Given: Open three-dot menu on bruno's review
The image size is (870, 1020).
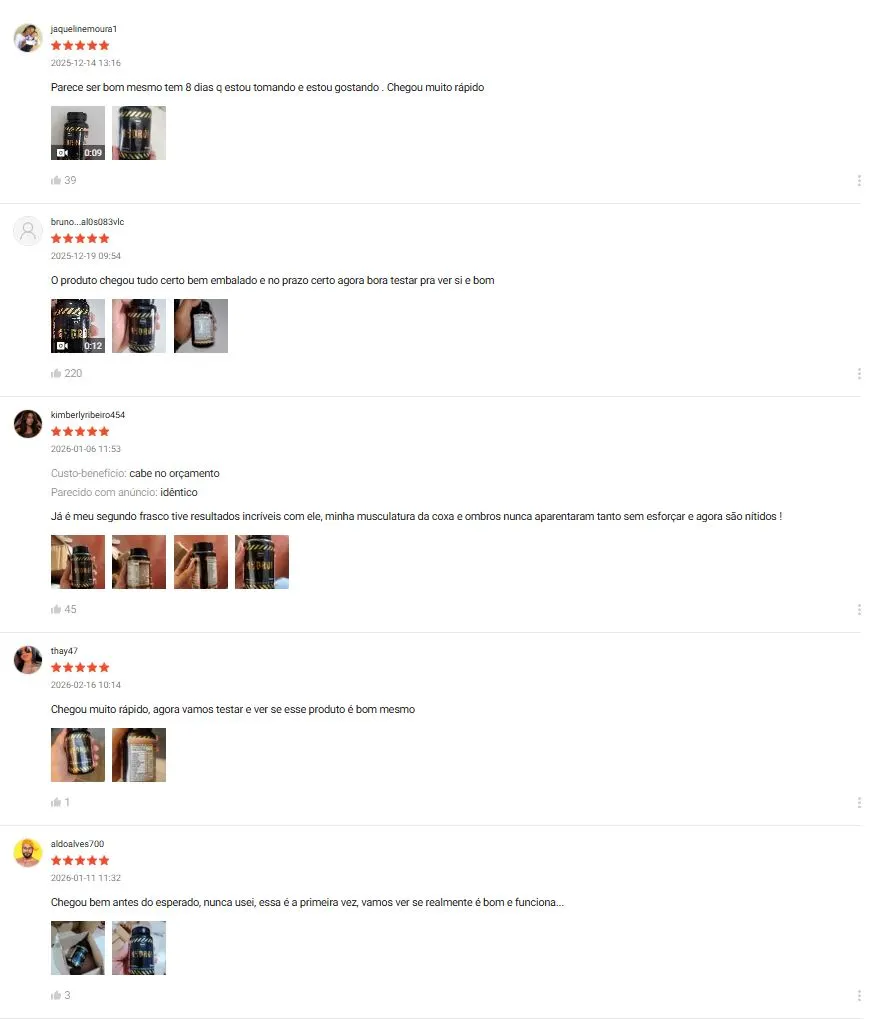Looking at the screenshot, I should point(859,373).
